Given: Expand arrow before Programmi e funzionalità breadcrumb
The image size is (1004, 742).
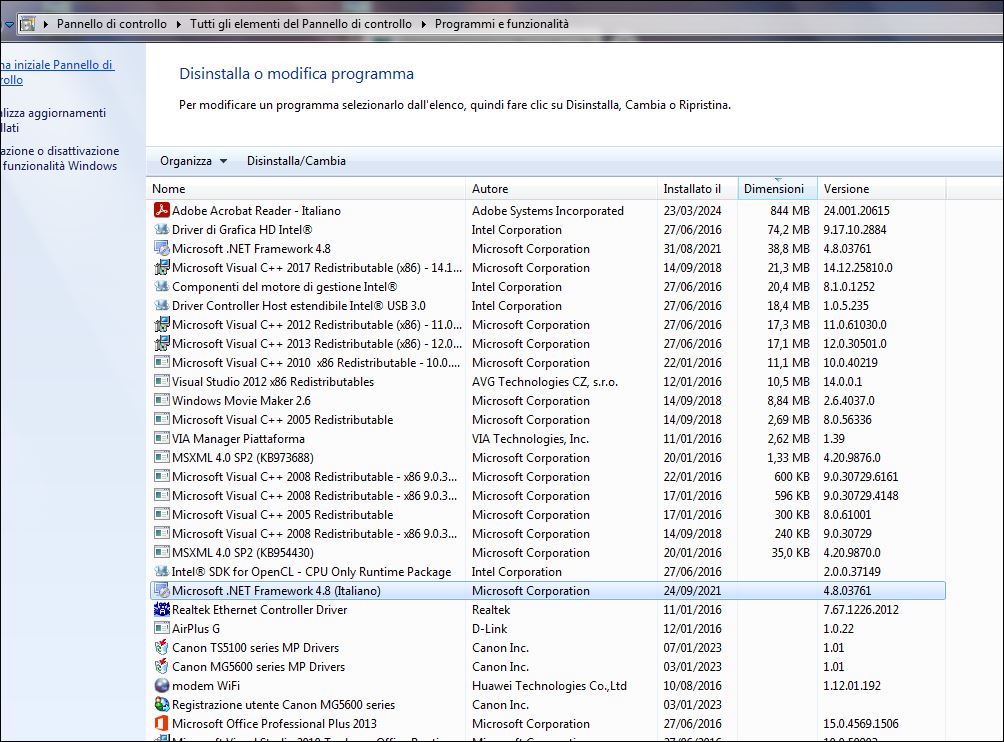Looking at the screenshot, I should (423, 24).
